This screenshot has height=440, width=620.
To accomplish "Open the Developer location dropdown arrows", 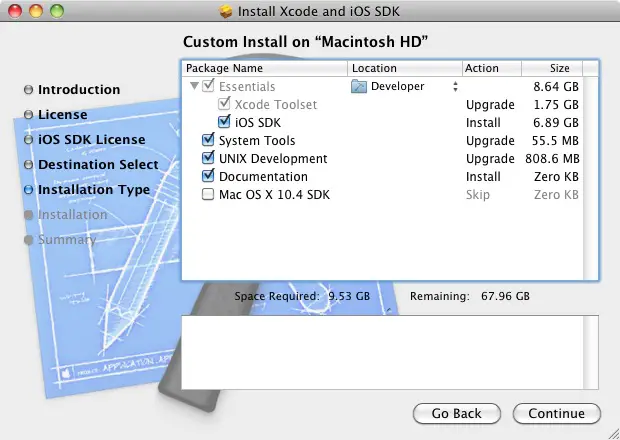I will [x=455, y=87].
